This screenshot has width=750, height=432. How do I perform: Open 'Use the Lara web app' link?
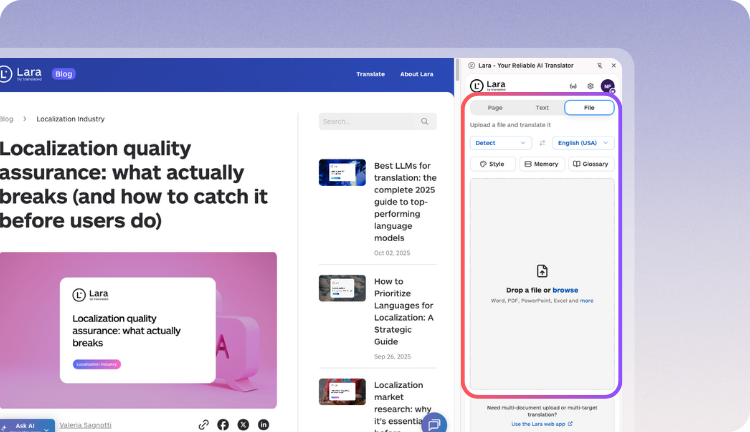click(542, 424)
